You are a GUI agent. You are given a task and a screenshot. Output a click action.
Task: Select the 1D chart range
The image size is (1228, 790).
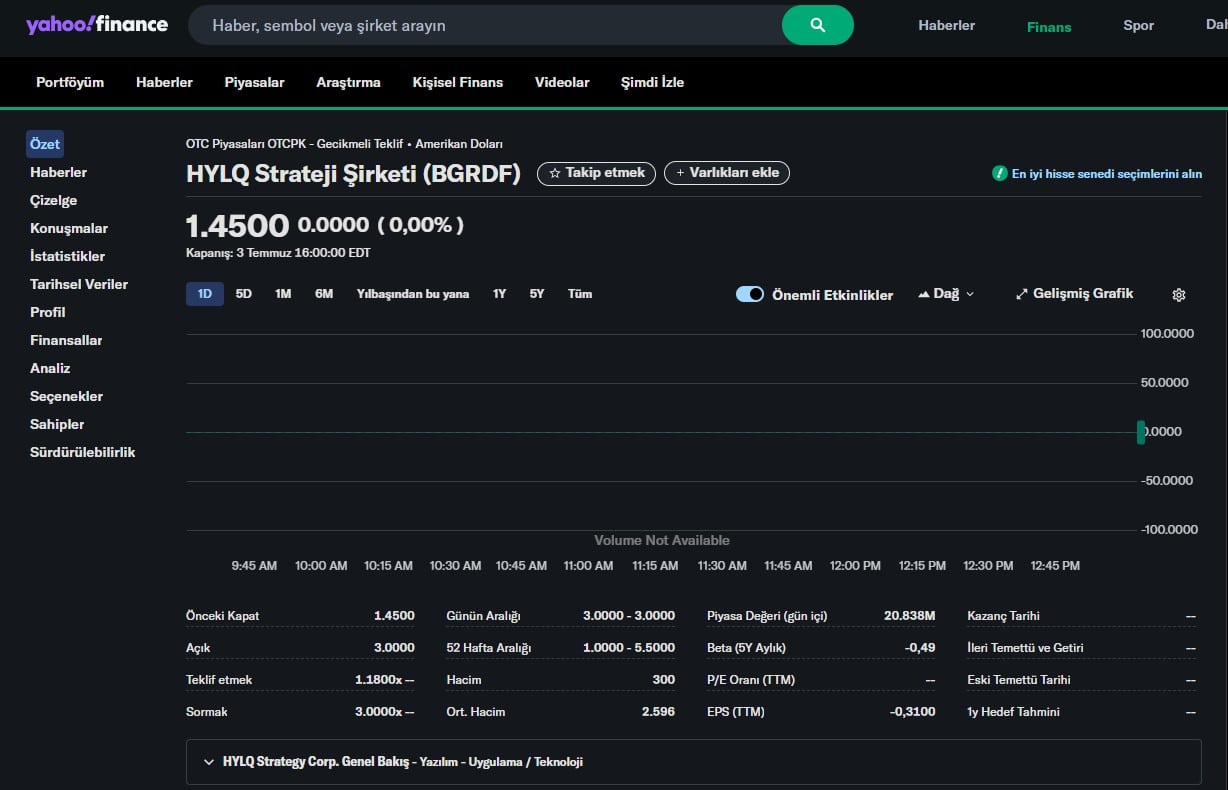[x=205, y=294]
